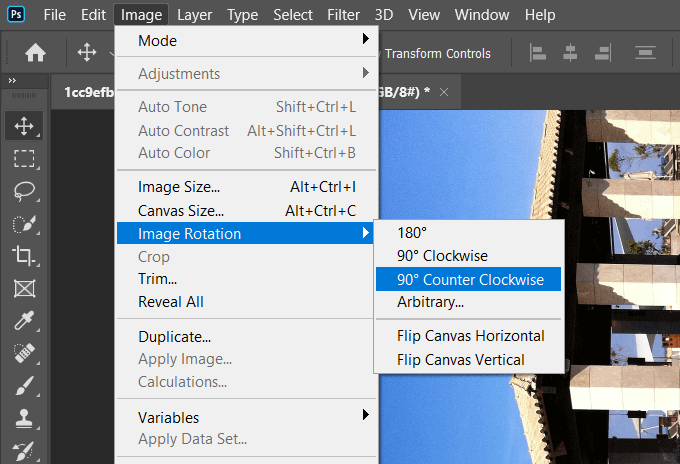680x464 pixels.
Task: Select the Rectangular Marquee tool
Action: tap(24, 158)
